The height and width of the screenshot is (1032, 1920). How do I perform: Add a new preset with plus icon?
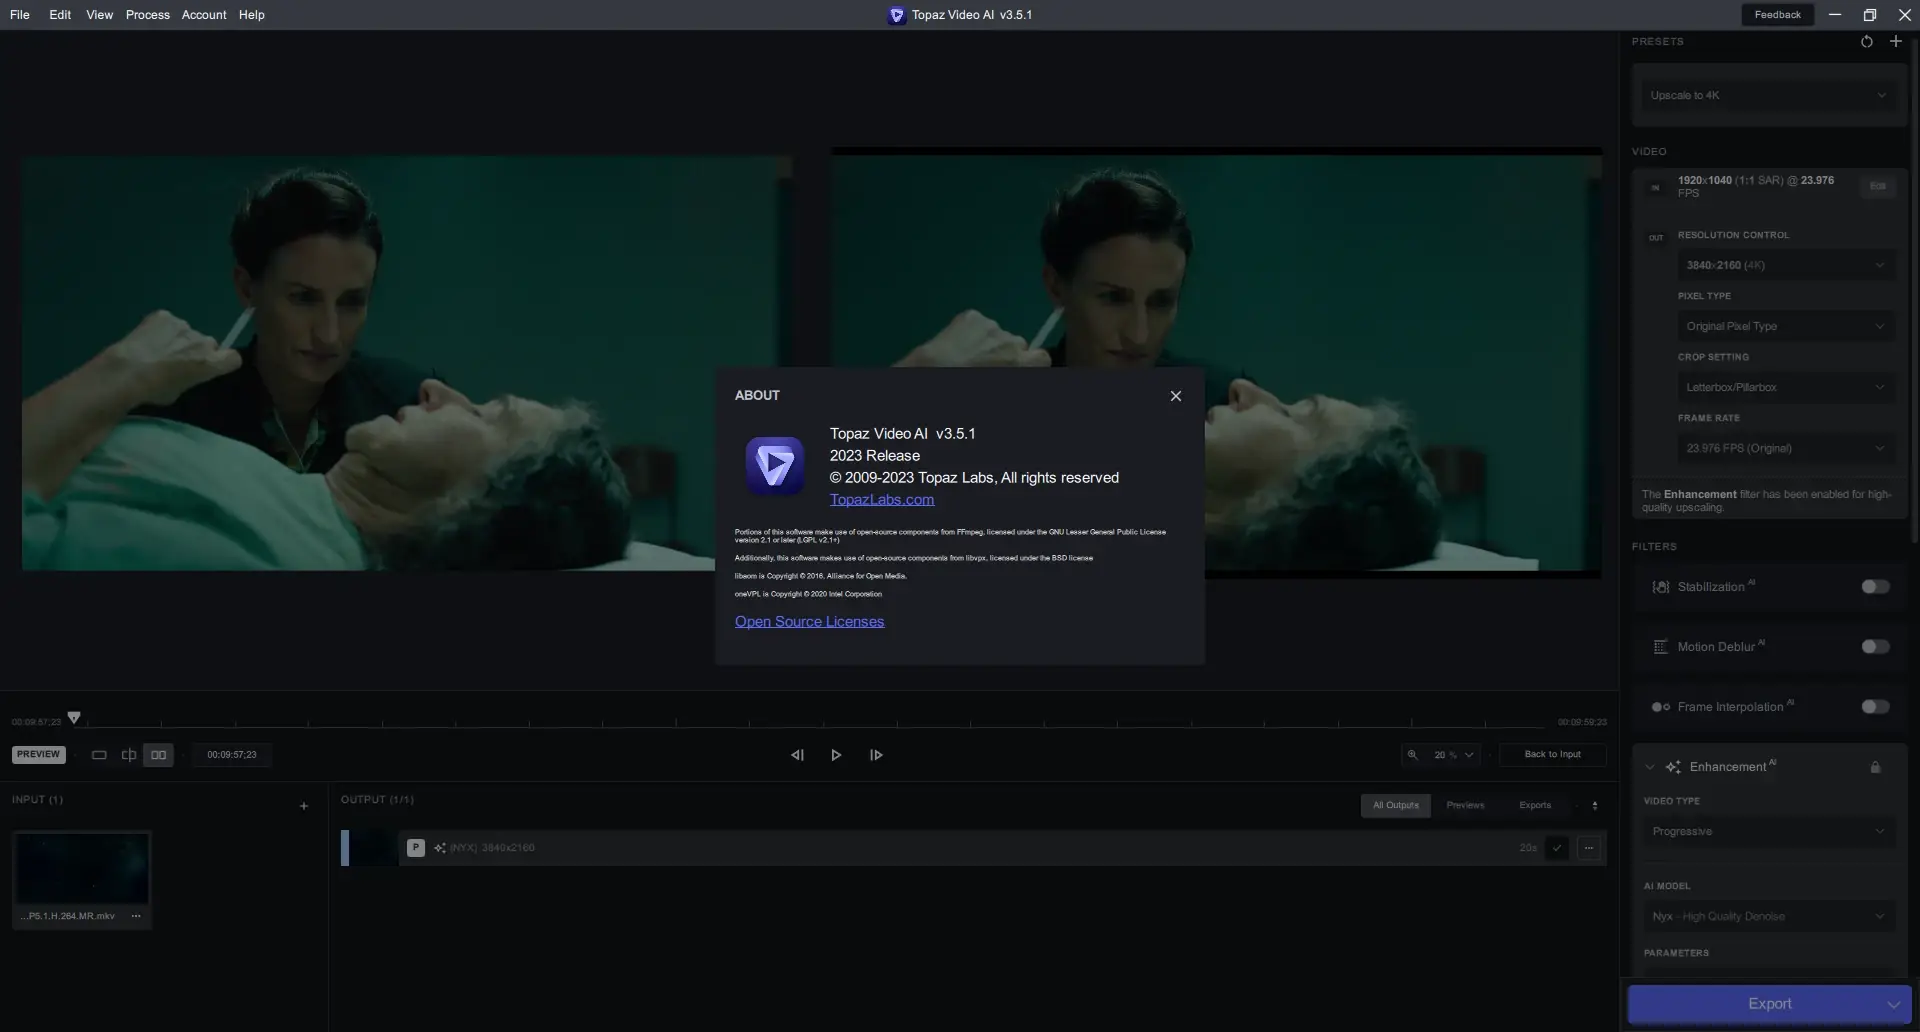pos(1895,42)
